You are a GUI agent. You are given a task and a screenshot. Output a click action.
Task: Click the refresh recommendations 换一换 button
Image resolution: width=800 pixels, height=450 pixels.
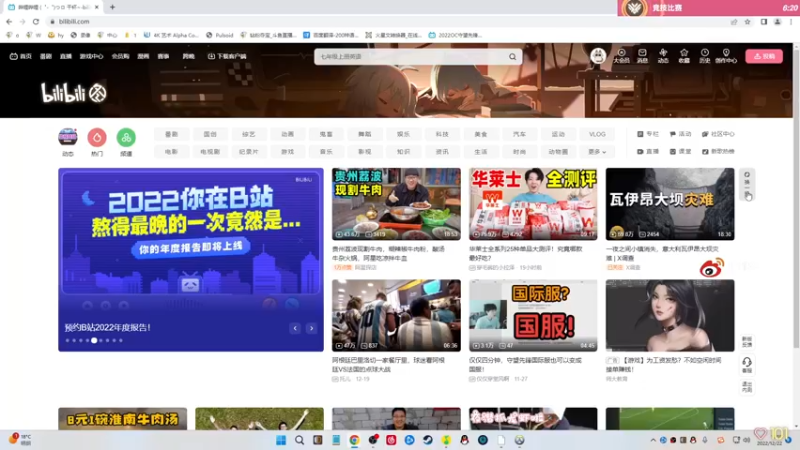747,186
